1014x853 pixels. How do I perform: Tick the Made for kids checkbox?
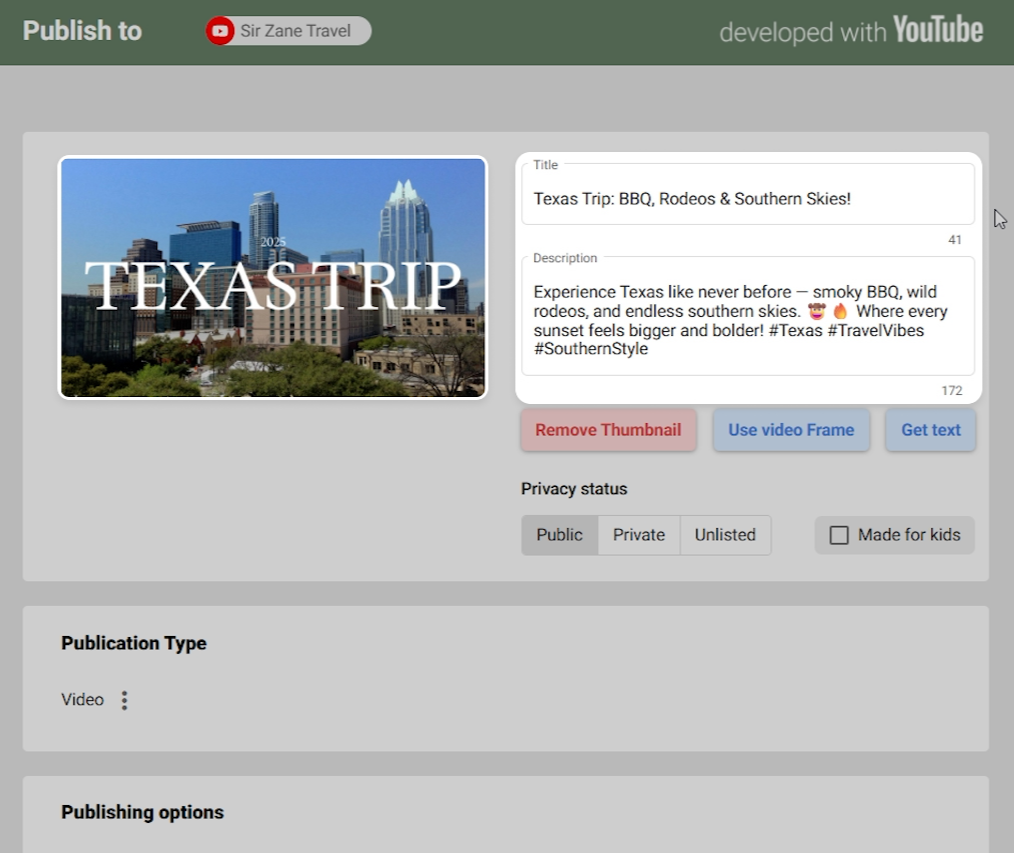[x=840, y=535]
